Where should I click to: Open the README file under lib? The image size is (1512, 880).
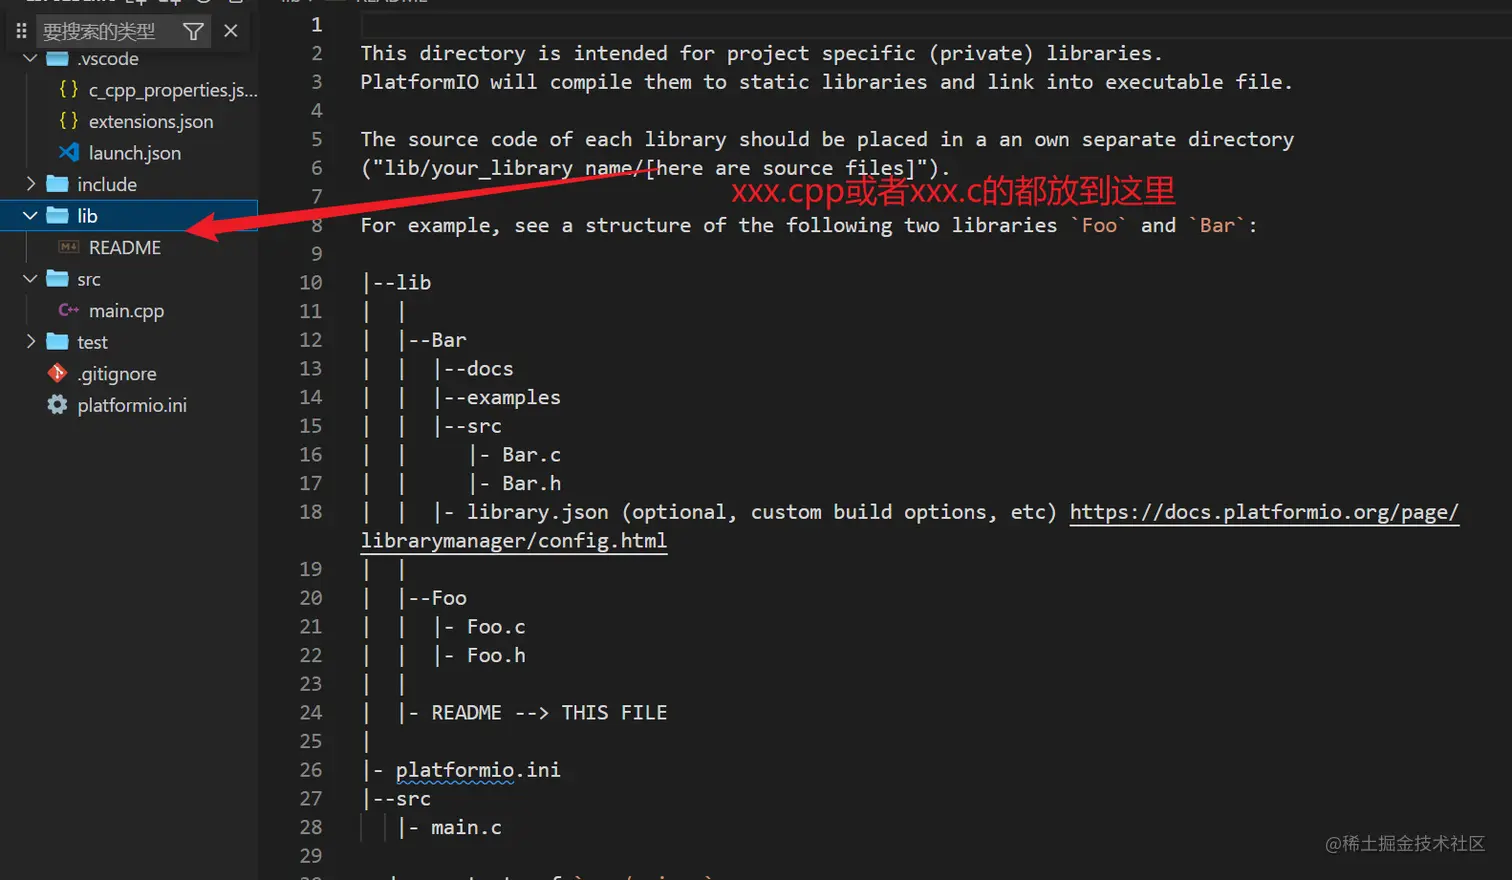[x=125, y=247]
